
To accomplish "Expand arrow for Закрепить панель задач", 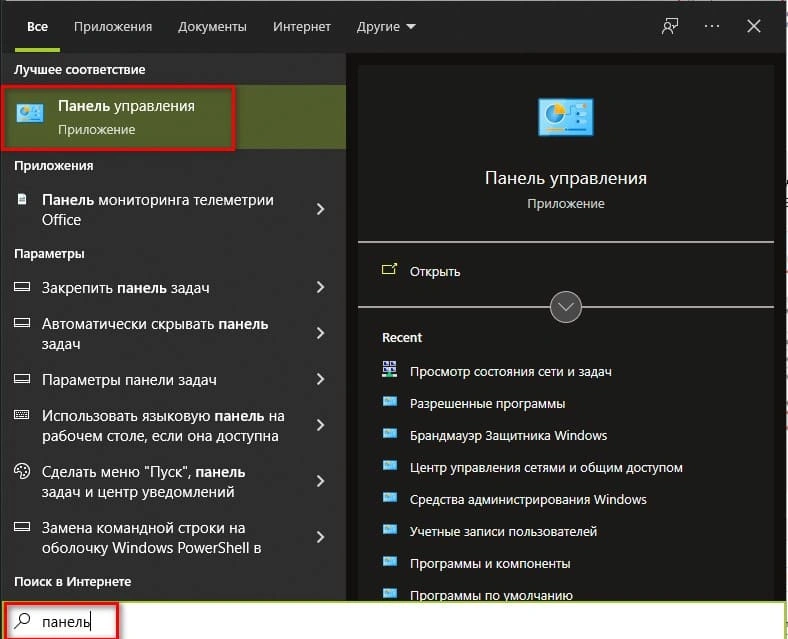I will (x=321, y=287).
